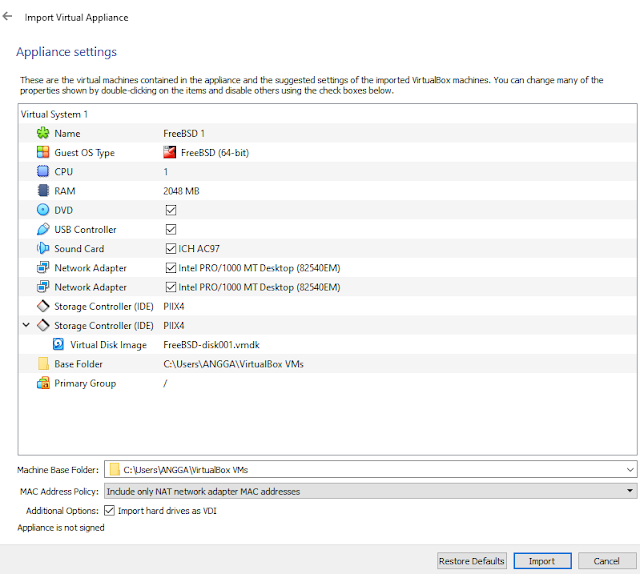Click icon of Intel adapter row above IDE

43,287
